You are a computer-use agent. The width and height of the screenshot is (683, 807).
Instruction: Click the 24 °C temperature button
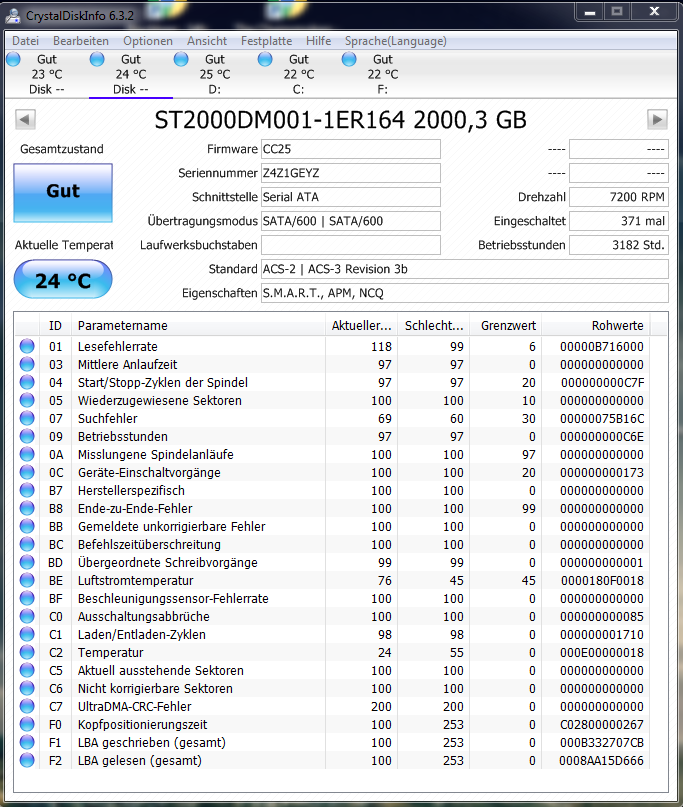[63, 279]
